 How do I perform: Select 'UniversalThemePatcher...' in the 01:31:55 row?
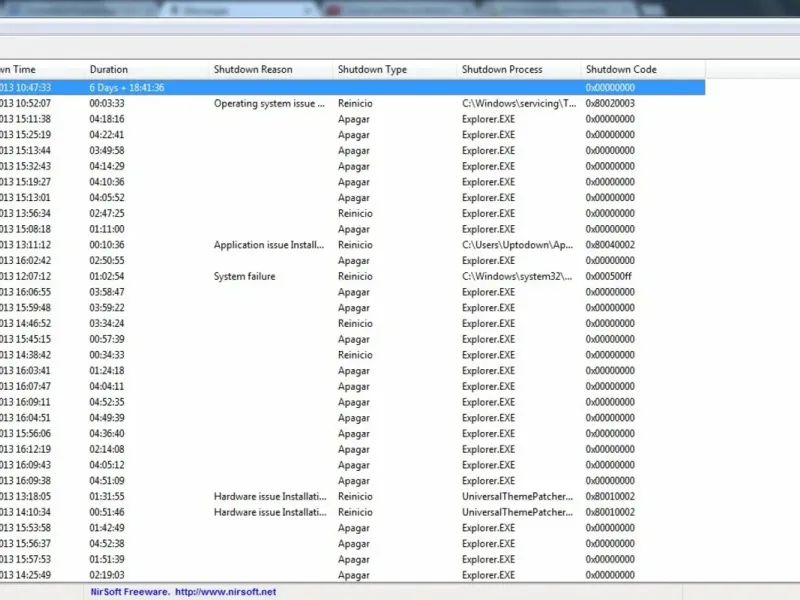coord(517,496)
